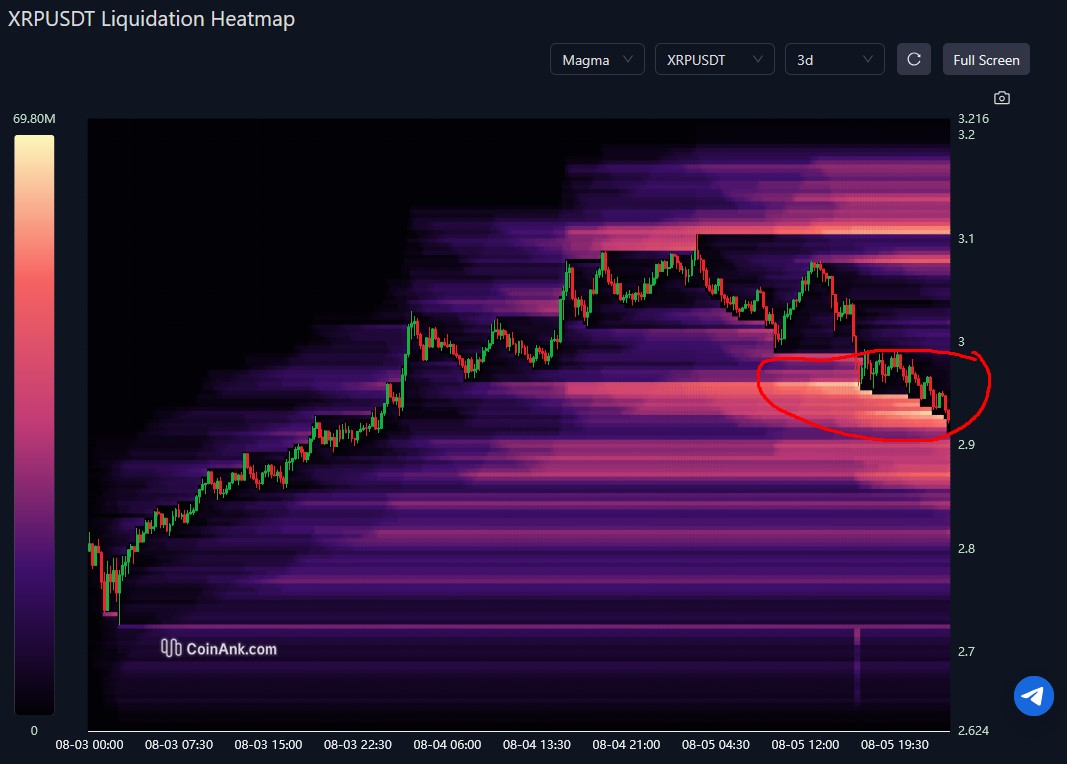The width and height of the screenshot is (1067, 764).
Task: Click the 69.80M scale maximum label
Action: tap(34, 118)
